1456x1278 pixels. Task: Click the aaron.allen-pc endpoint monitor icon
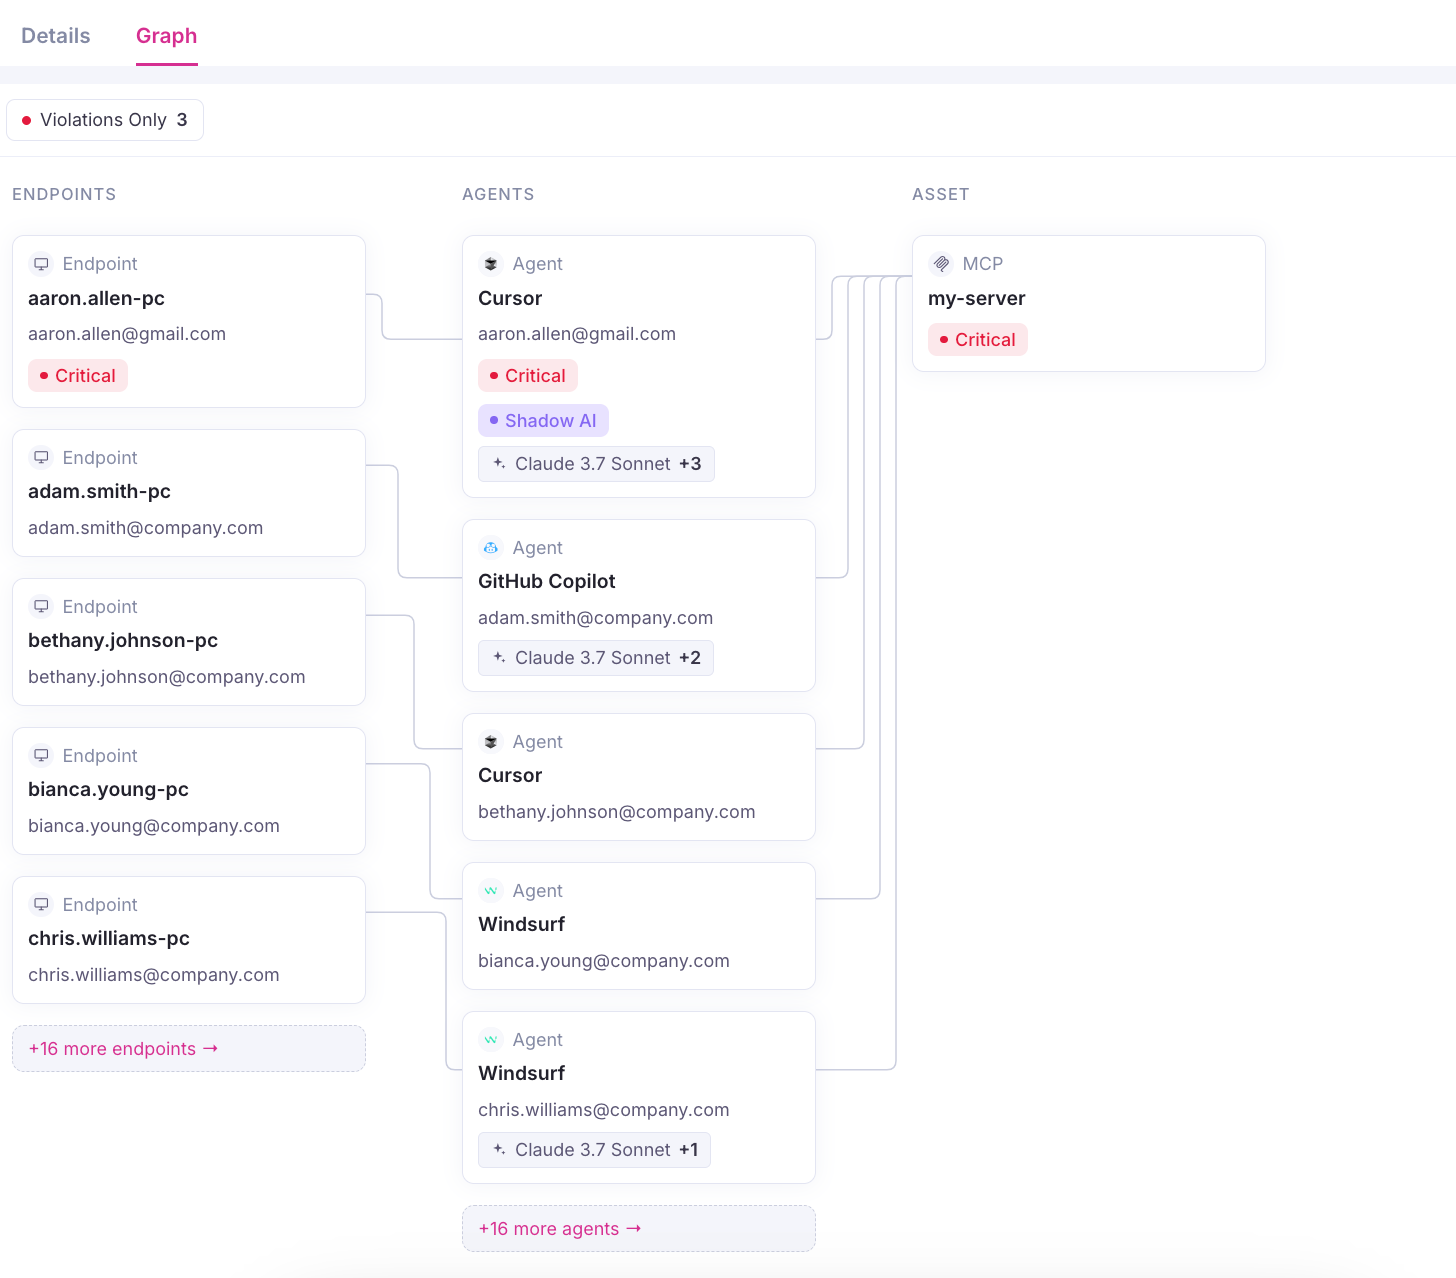[x=41, y=264]
